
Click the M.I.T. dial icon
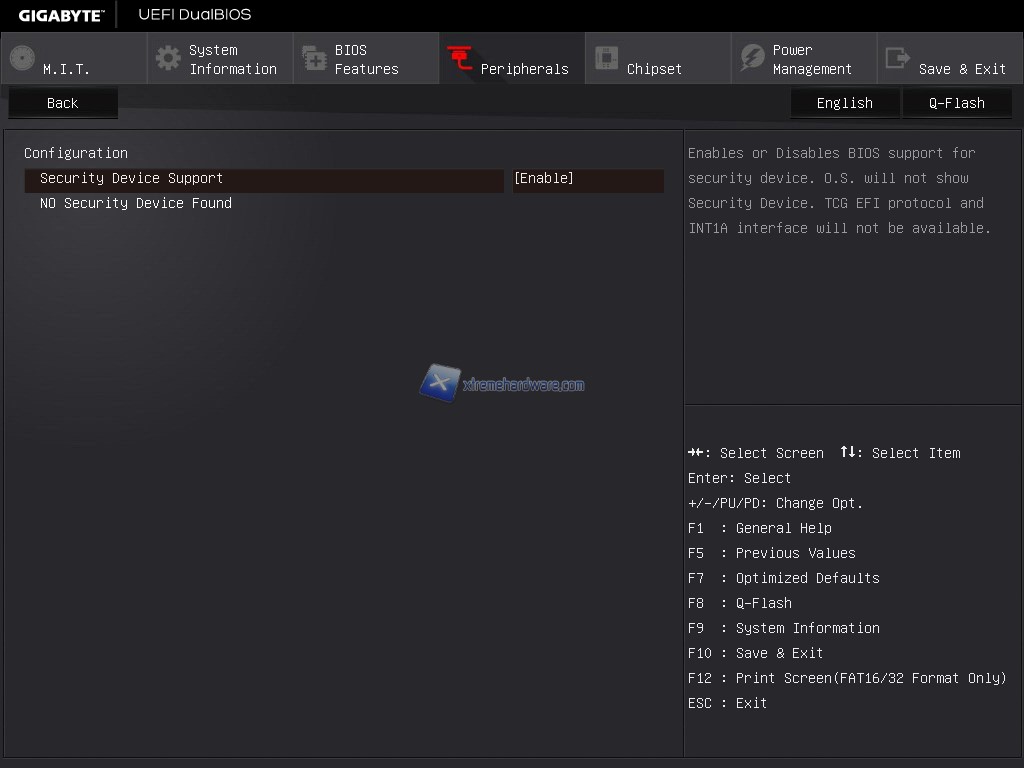coord(22,58)
